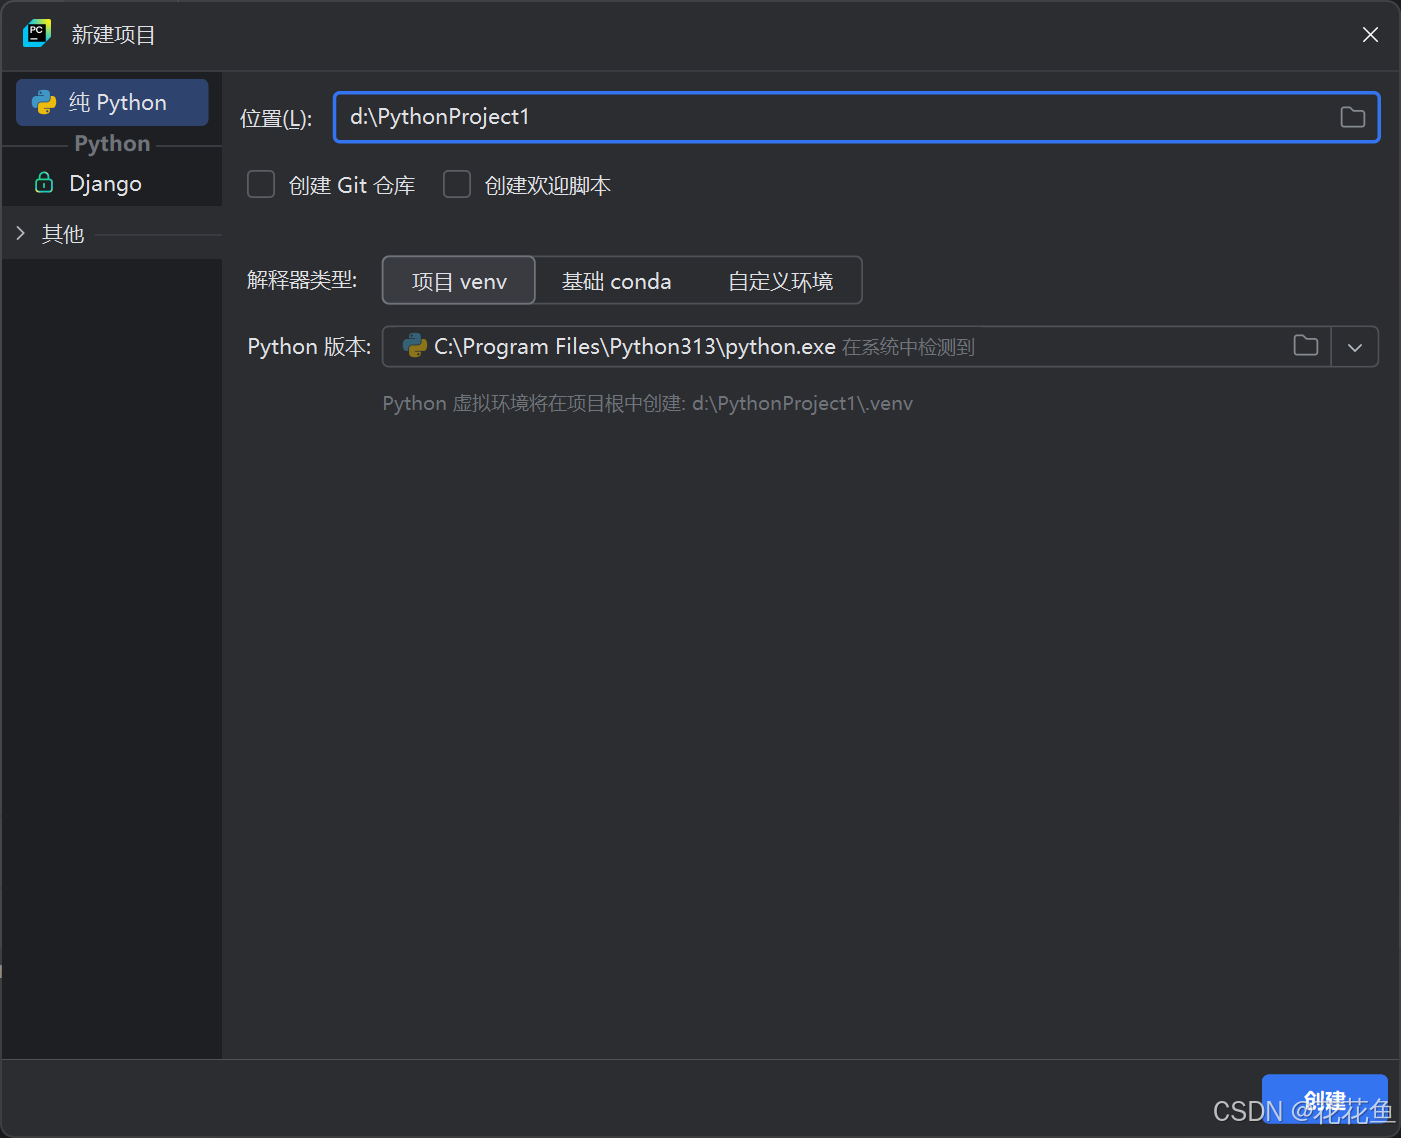Viewport: 1401px width, 1138px height.
Task: Close the 新建项目 dialog
Action: pos(1370,35)
